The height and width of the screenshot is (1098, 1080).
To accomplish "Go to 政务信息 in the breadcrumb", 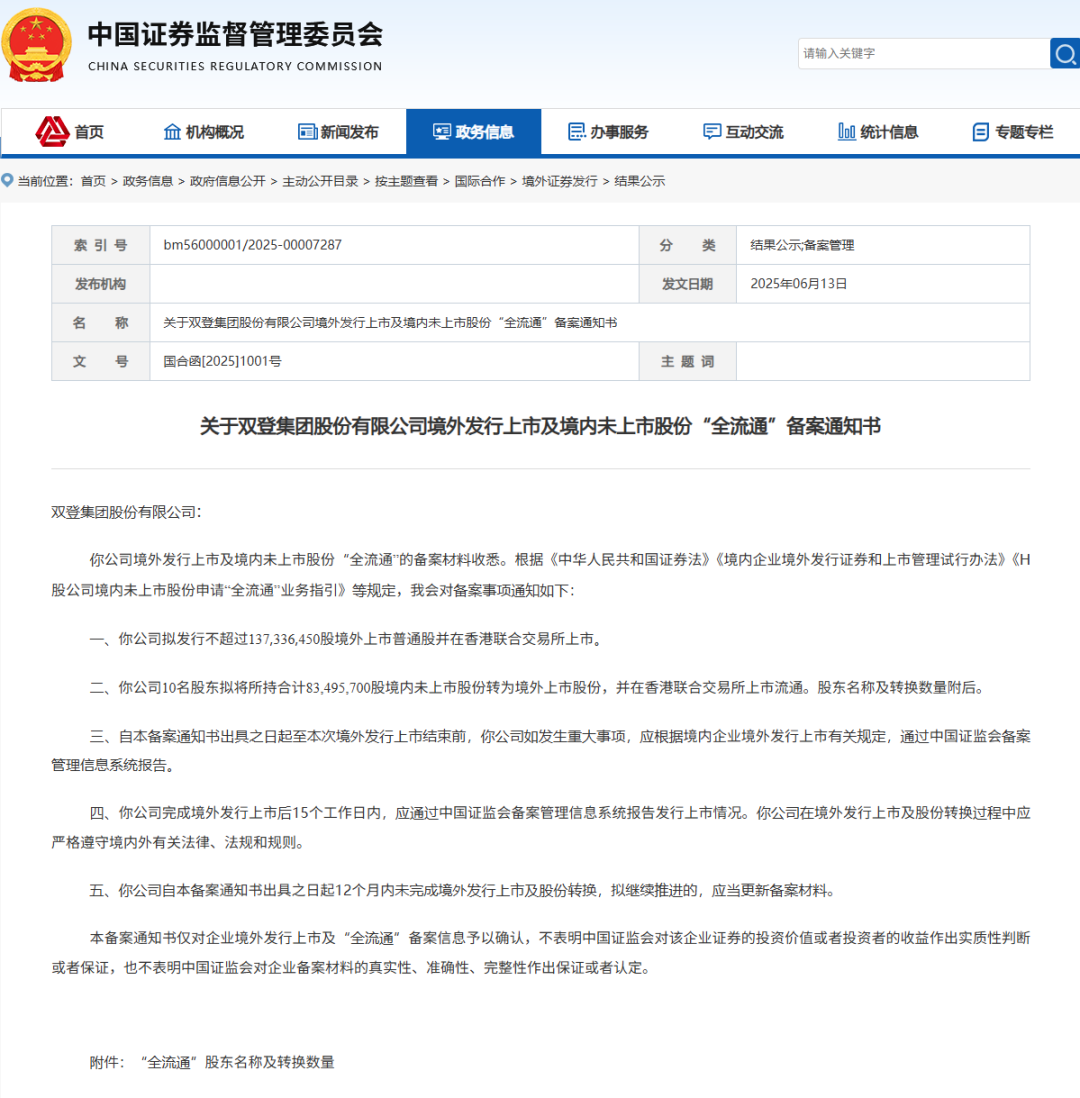I will (148, 181).
